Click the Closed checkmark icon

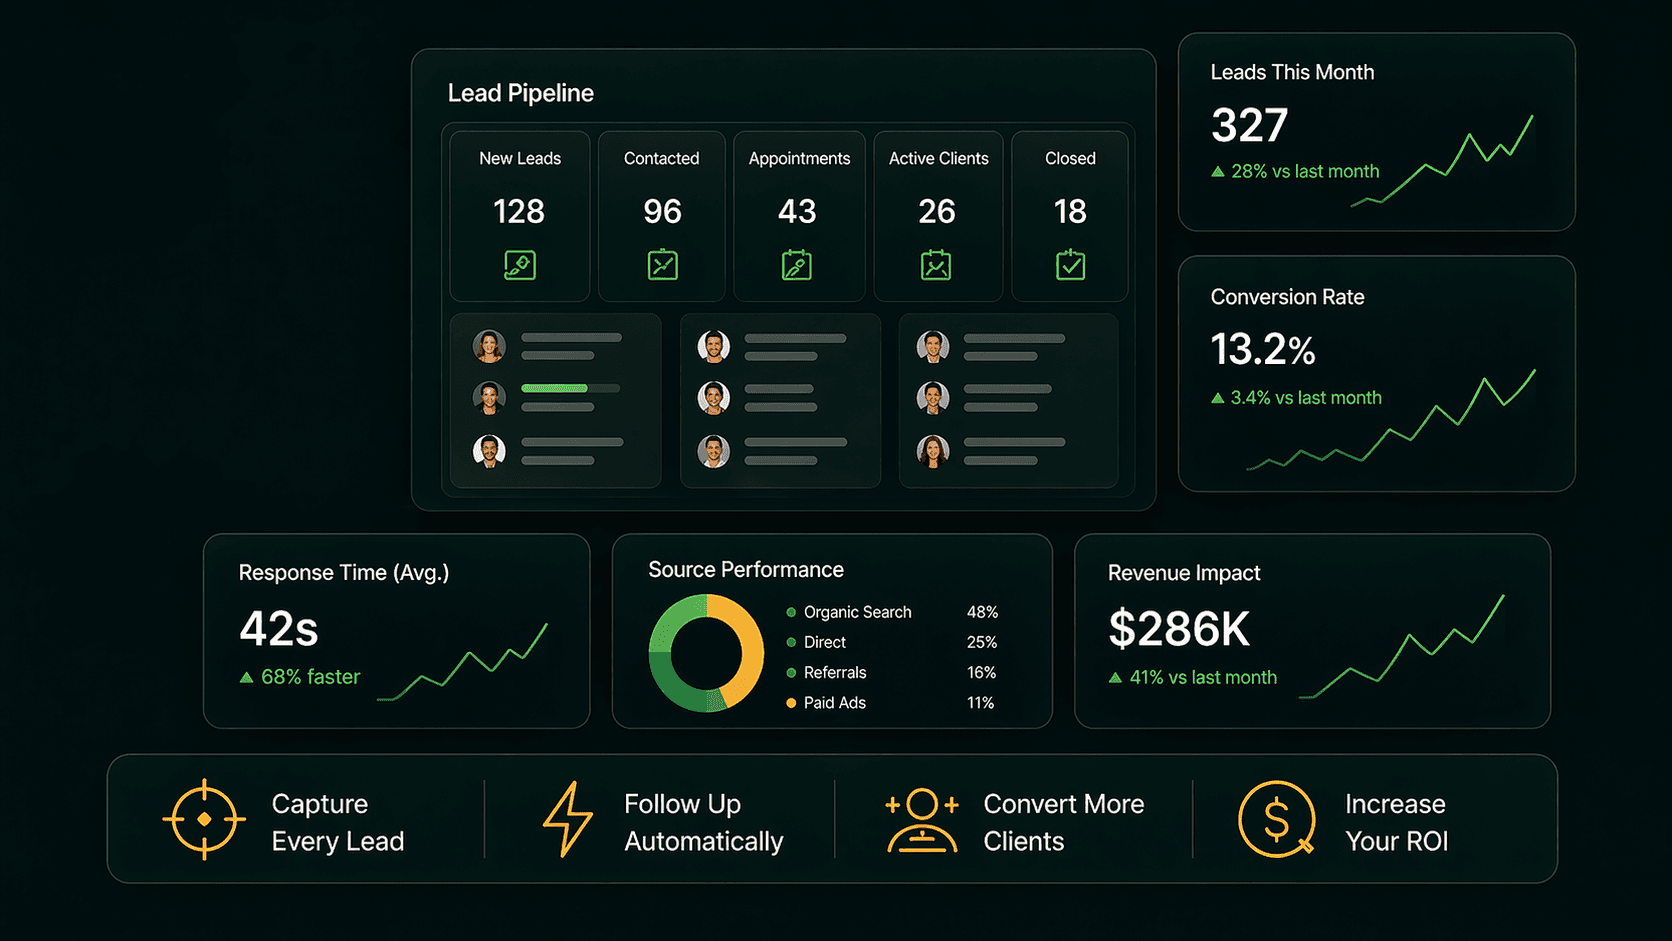(x=1069, y=264)
